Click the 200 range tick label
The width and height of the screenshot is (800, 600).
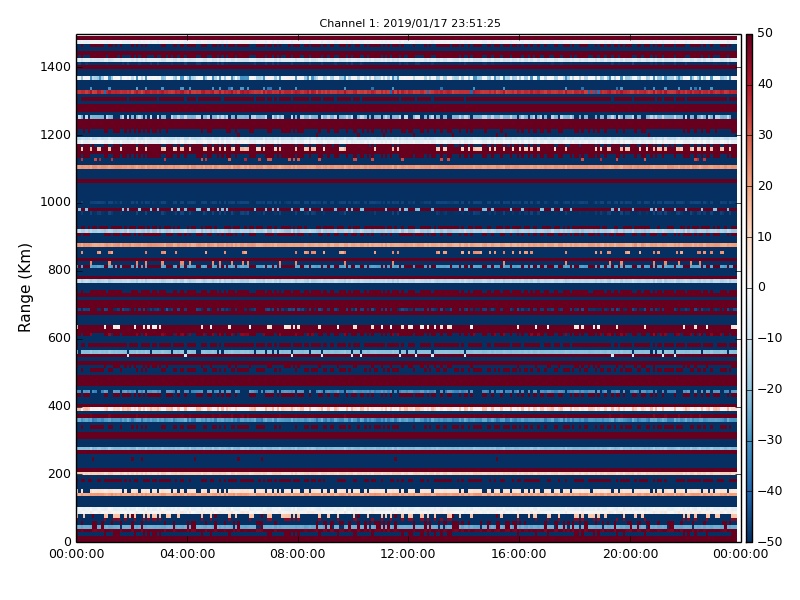click(x=59, y=473)
